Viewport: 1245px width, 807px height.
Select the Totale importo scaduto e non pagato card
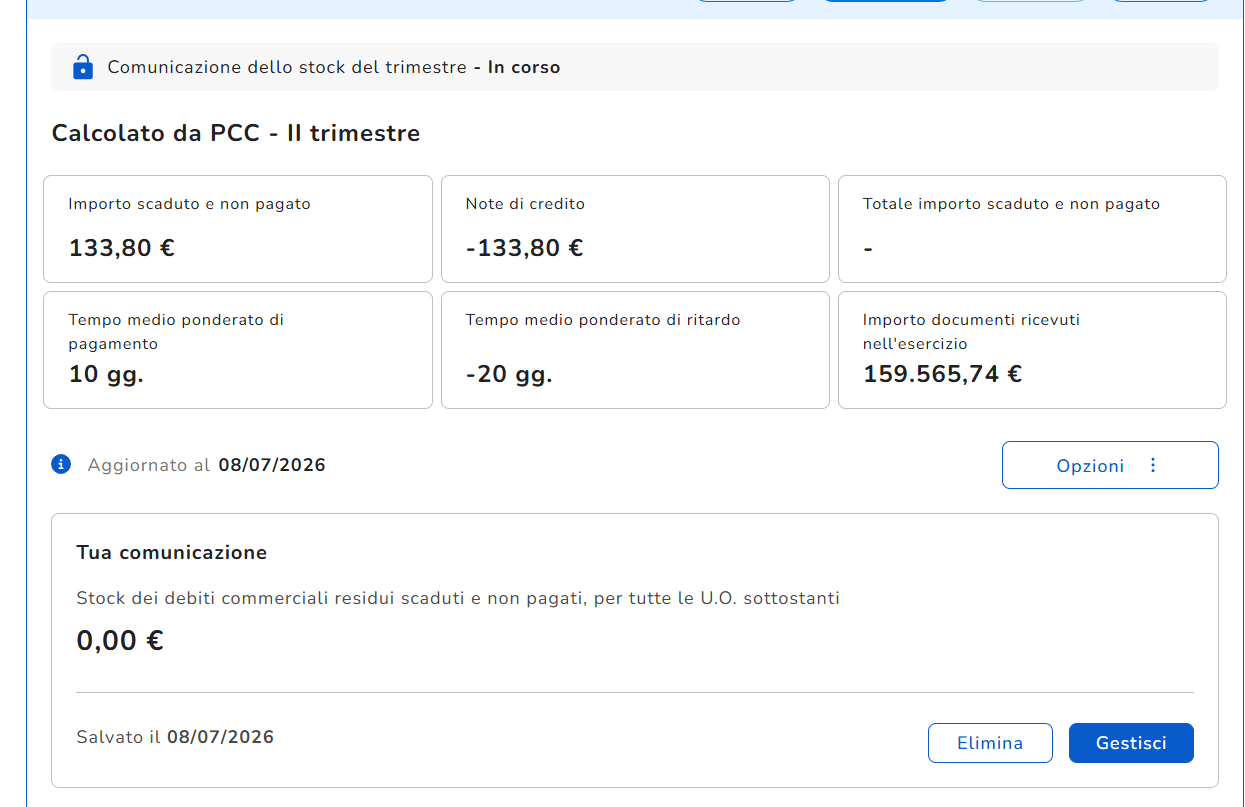(x=1032, y=229)
